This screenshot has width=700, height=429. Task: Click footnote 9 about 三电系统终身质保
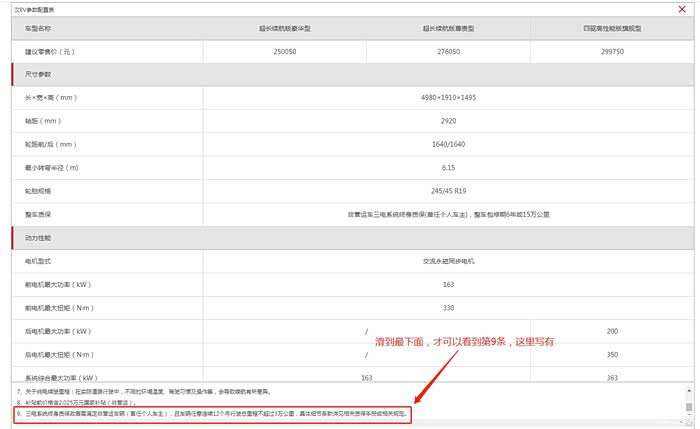(212, 412)
